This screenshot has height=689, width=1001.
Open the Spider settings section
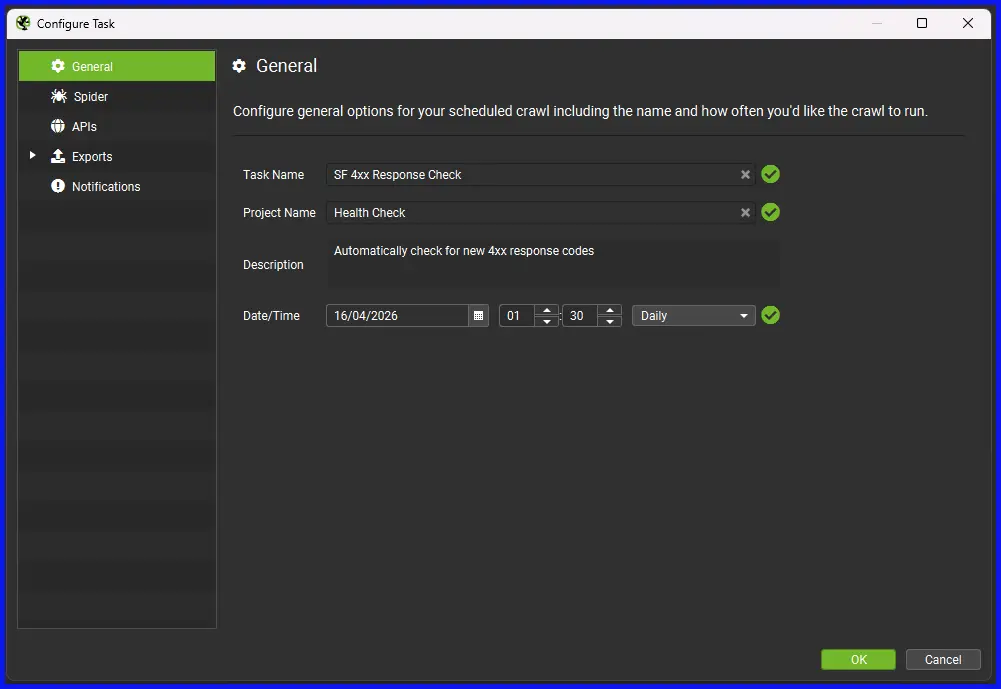click(117, 96)
